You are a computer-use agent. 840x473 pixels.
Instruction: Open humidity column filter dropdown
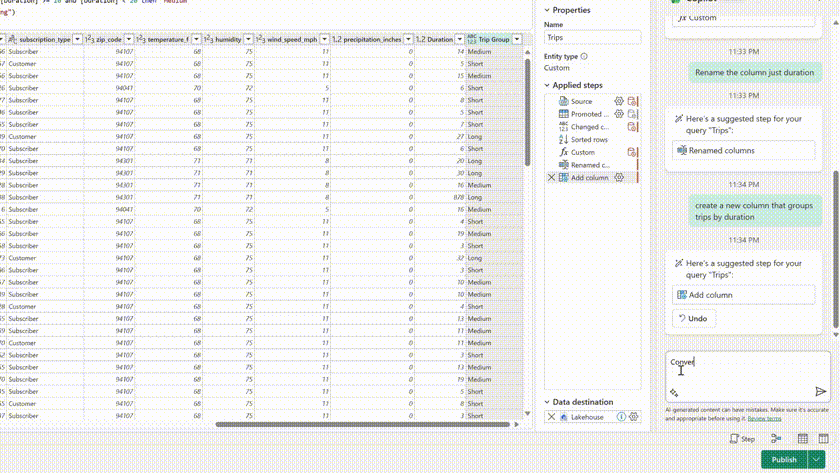pos(248,39)
